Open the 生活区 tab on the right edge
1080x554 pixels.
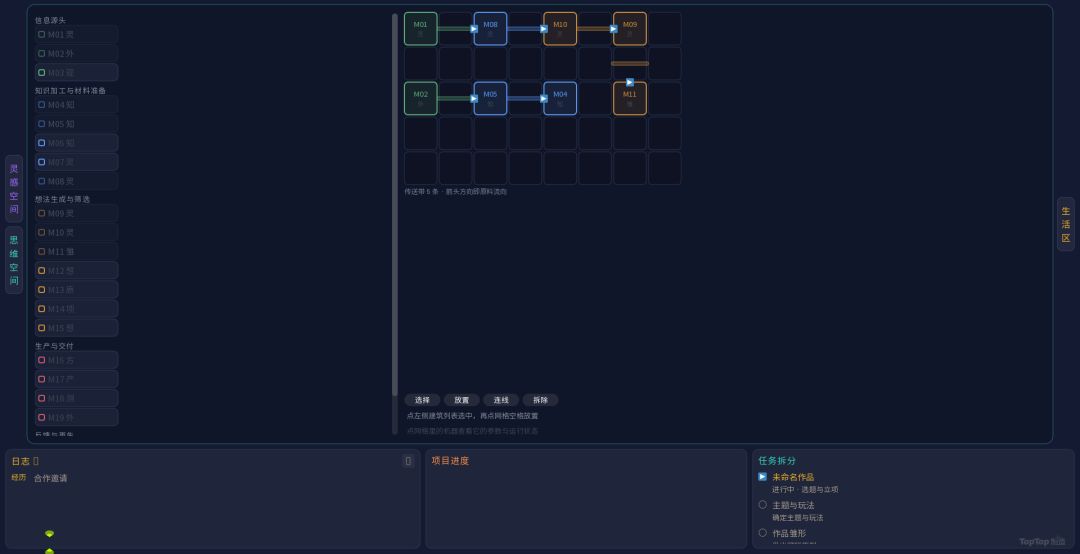click(1066, 224)
